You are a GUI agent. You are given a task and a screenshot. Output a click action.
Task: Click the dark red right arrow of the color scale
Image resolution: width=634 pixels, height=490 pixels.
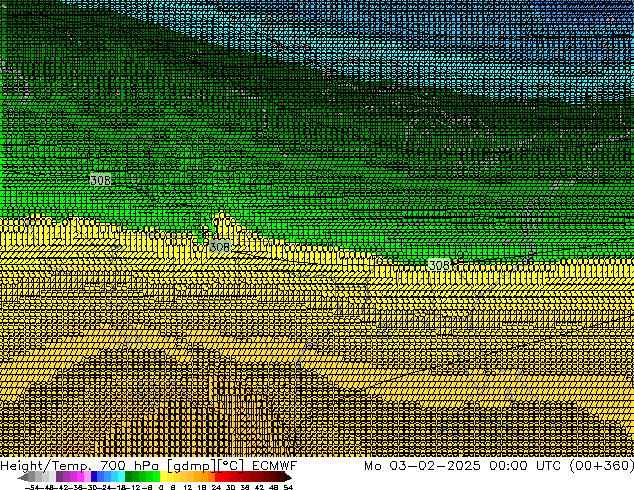pos(288,477)
